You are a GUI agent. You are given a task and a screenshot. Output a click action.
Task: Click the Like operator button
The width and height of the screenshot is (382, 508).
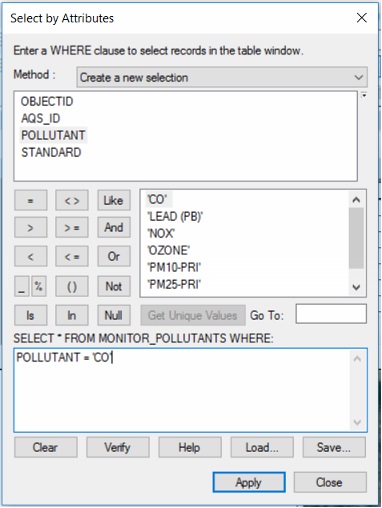pyautogui.click(x=114, y=201)
